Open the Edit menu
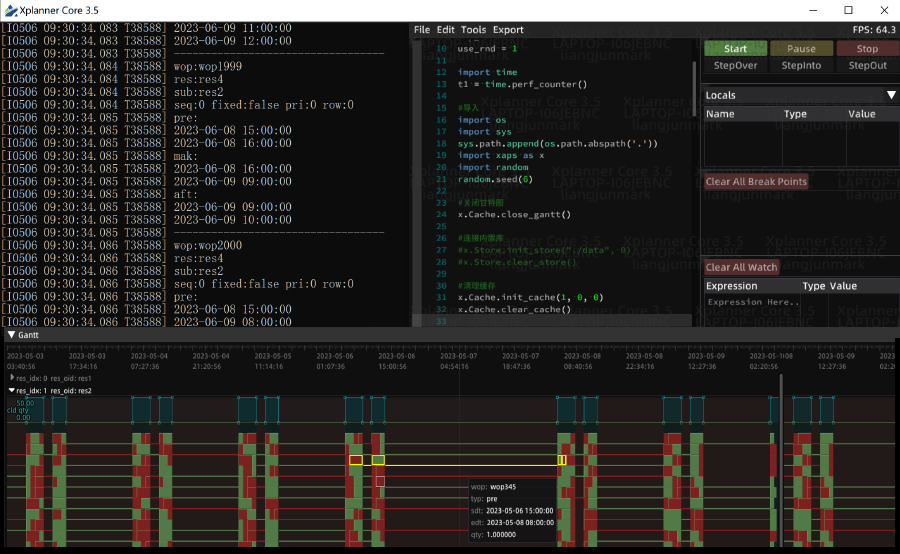The image size is (900, 554). pos(445,30)
